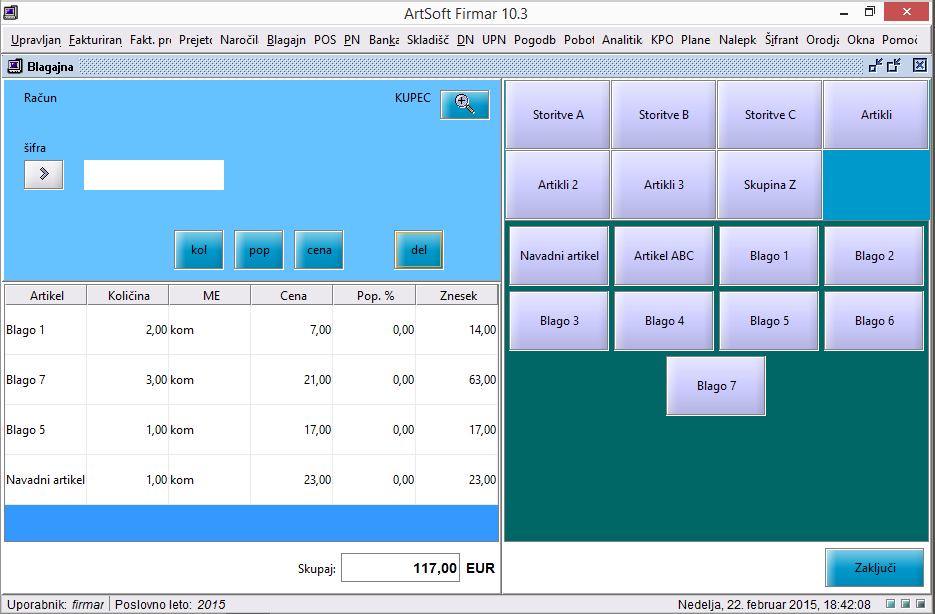Open the Šifranti menu
The height and width of the screenshot is (614, 935).
[781, 40]
